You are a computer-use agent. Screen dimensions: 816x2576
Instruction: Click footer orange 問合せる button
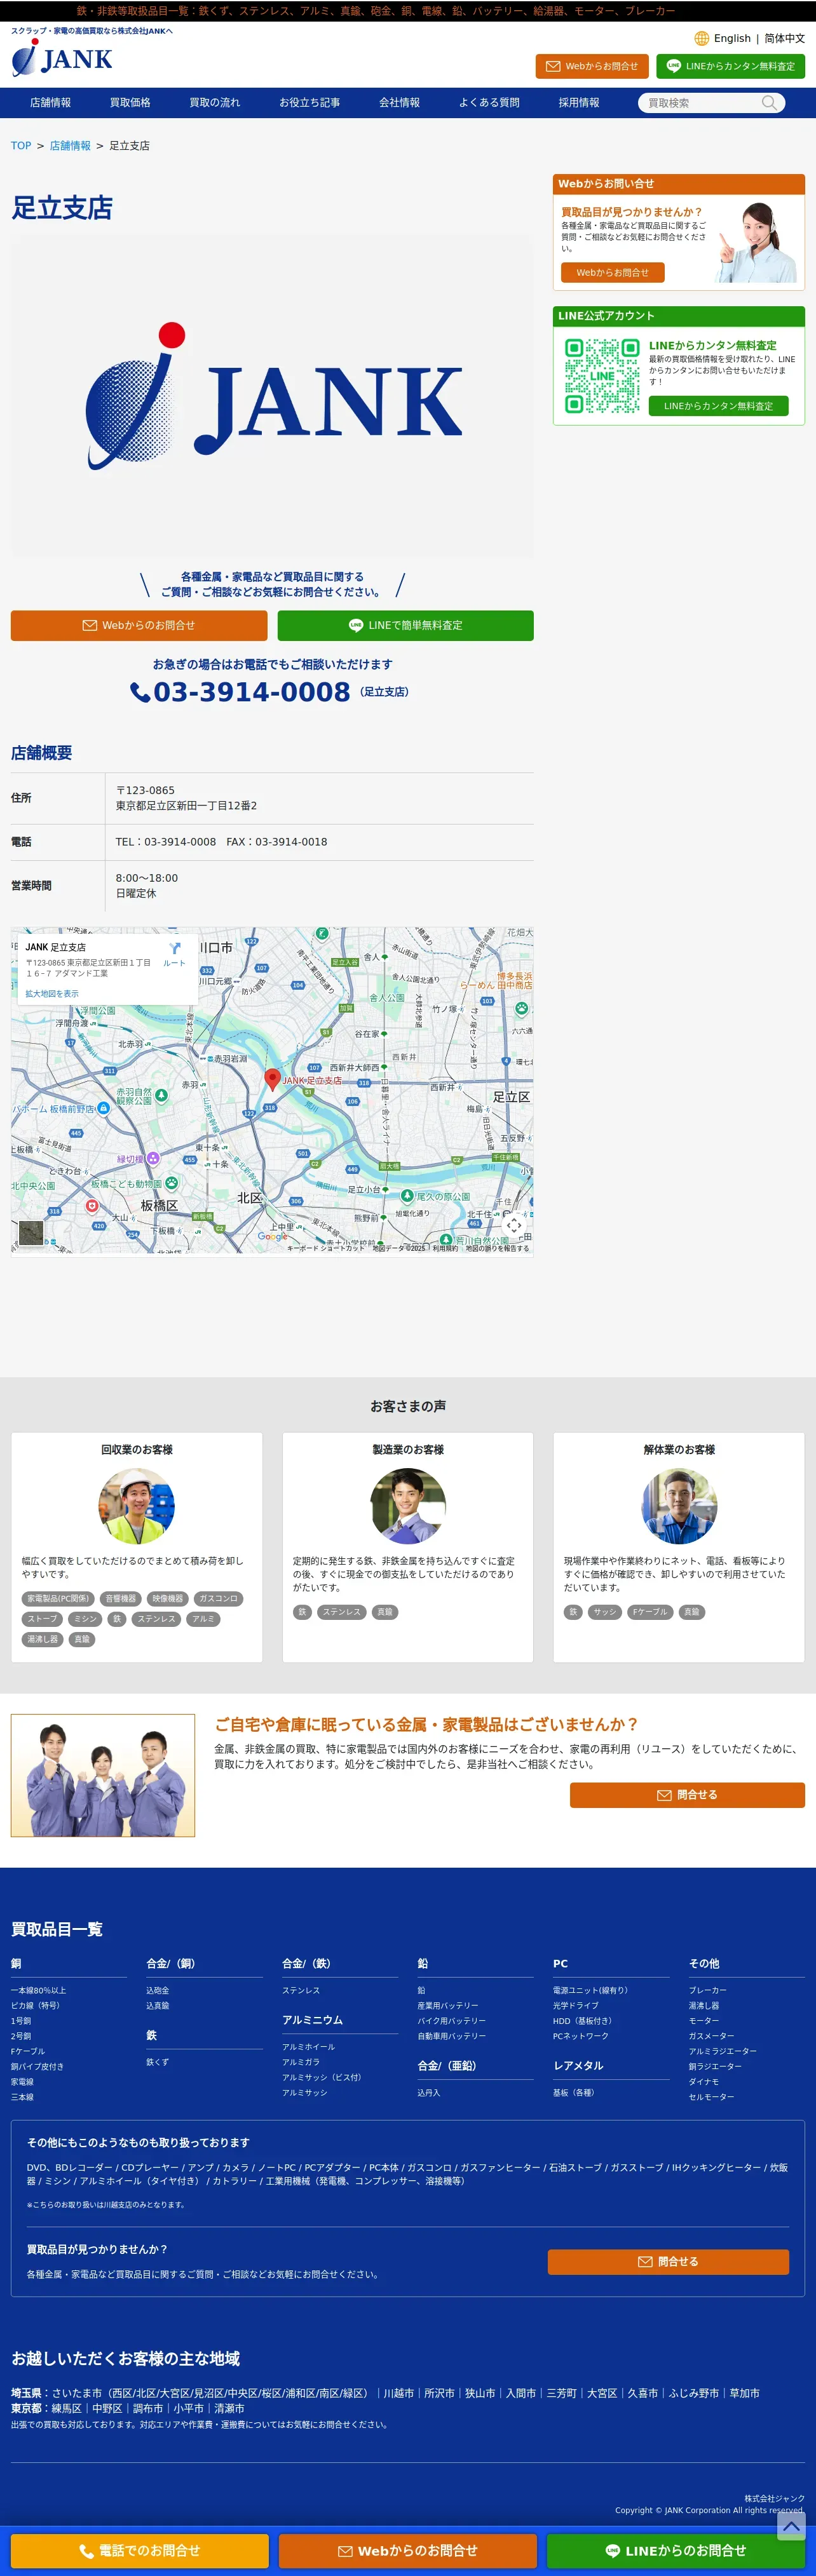(668, 2262)
